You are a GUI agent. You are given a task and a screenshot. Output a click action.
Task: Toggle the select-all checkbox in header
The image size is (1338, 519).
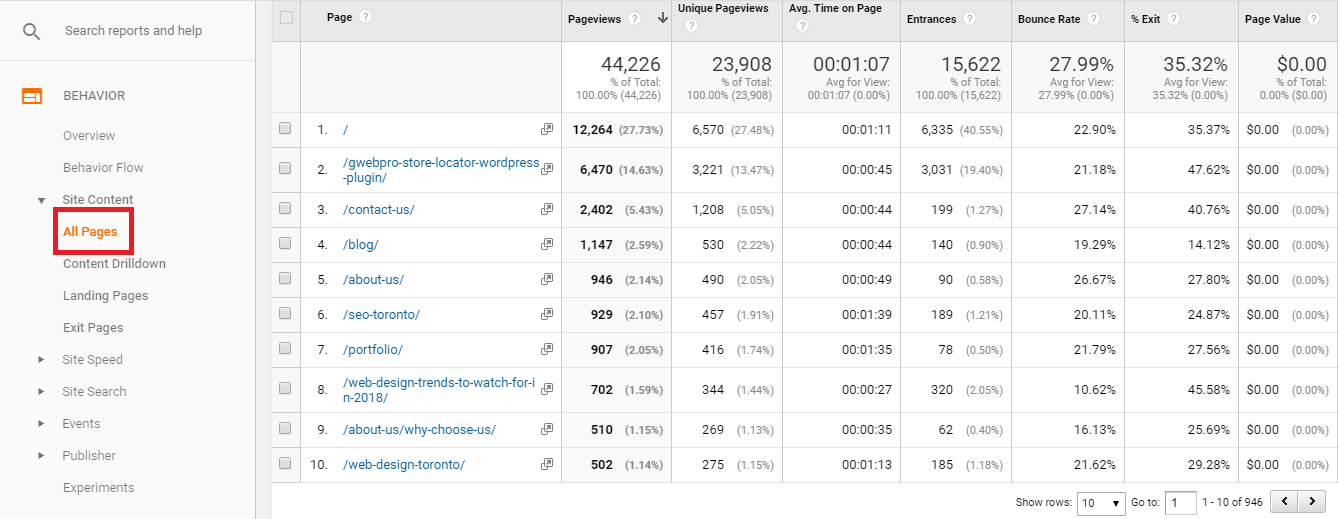287,17
